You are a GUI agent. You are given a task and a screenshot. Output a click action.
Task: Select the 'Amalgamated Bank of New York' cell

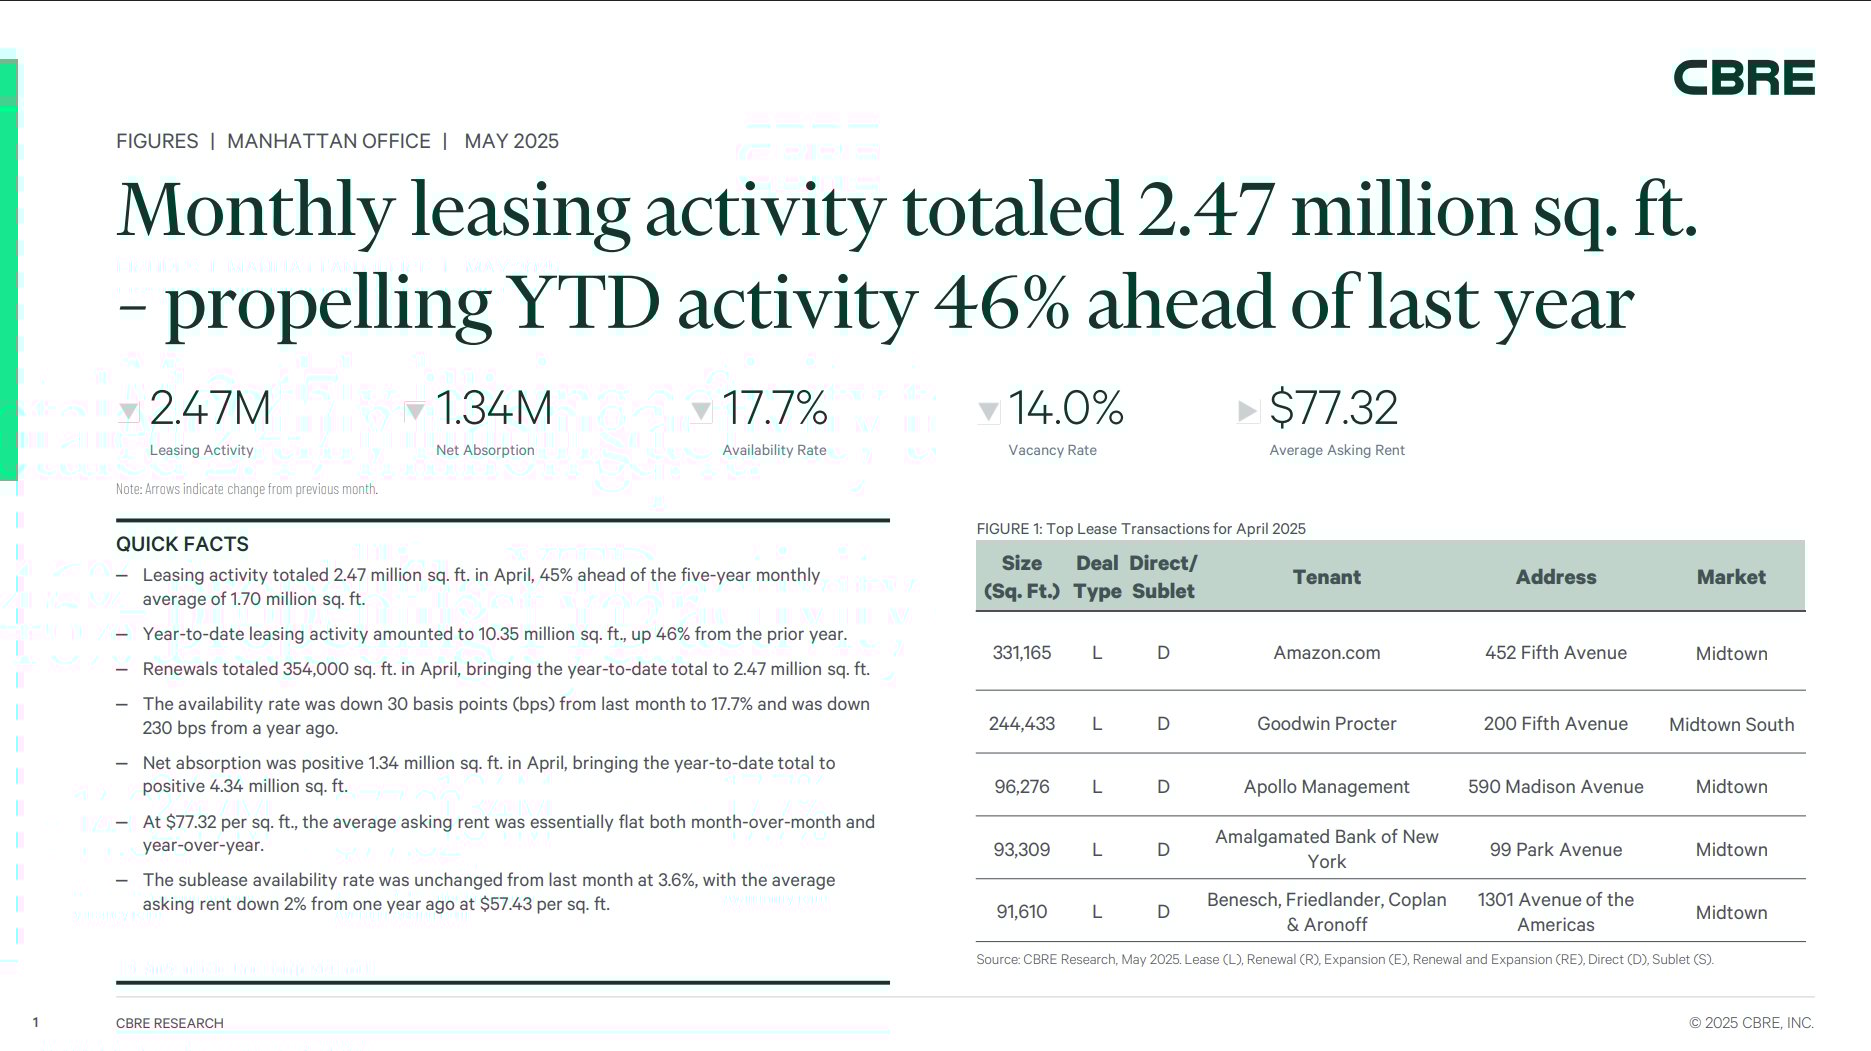pyautogui.click(x=1327, y=849)
